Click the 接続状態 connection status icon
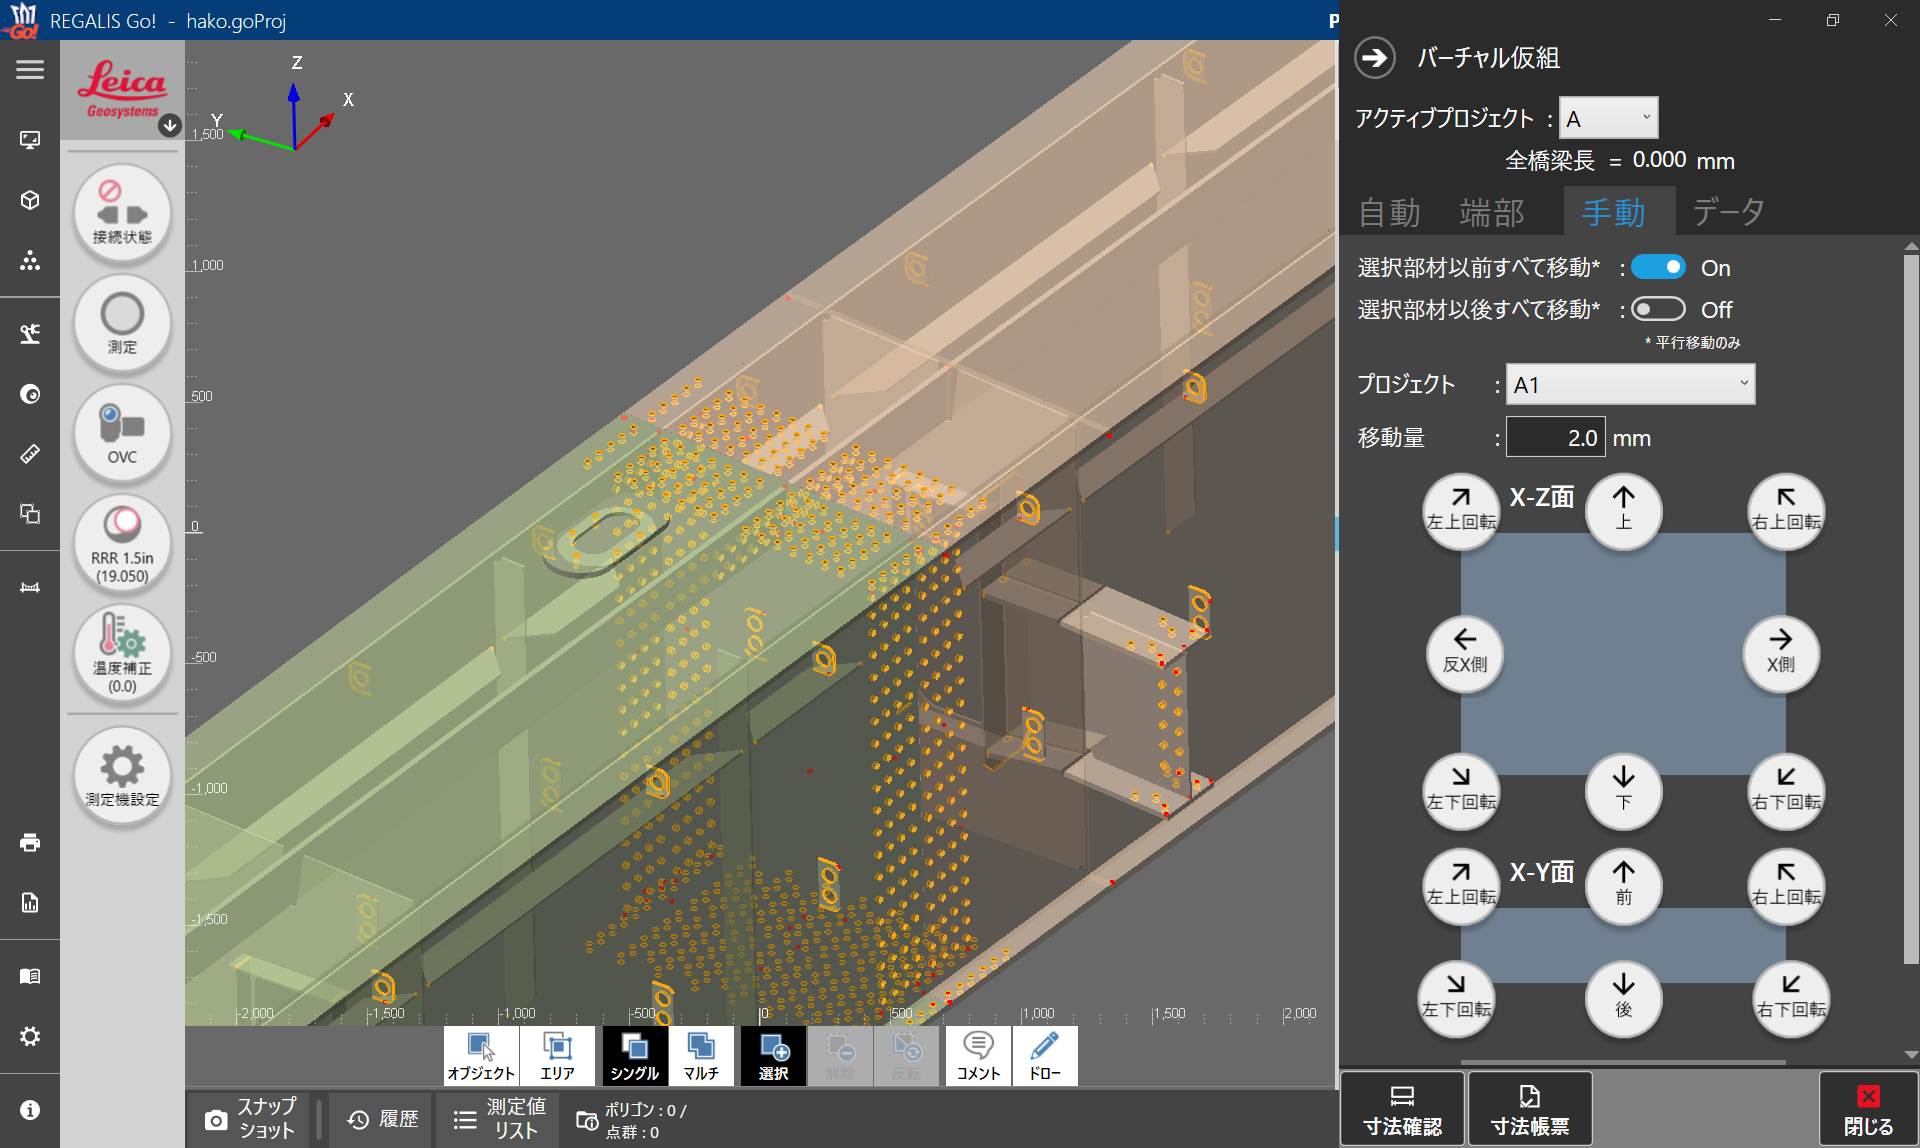Viewport: 1920px width, 1148px height. coord(122,213)
